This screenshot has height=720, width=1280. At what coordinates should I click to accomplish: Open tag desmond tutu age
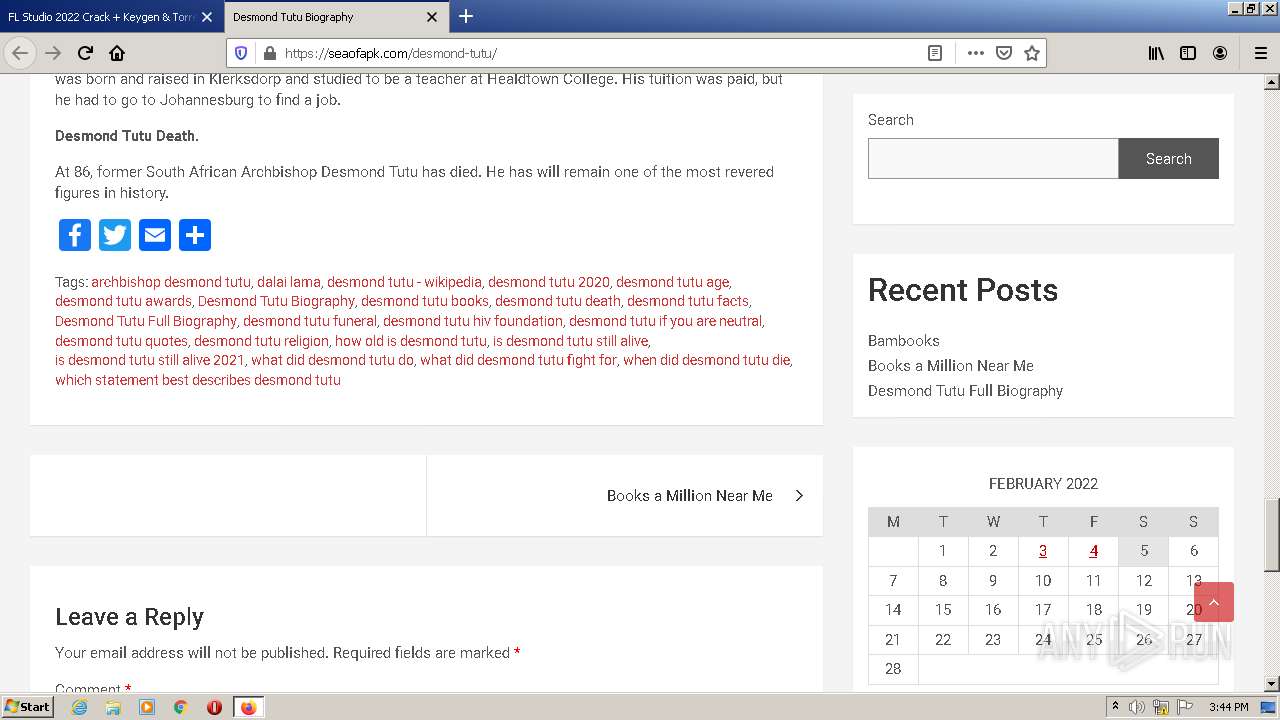pos(672,282)
